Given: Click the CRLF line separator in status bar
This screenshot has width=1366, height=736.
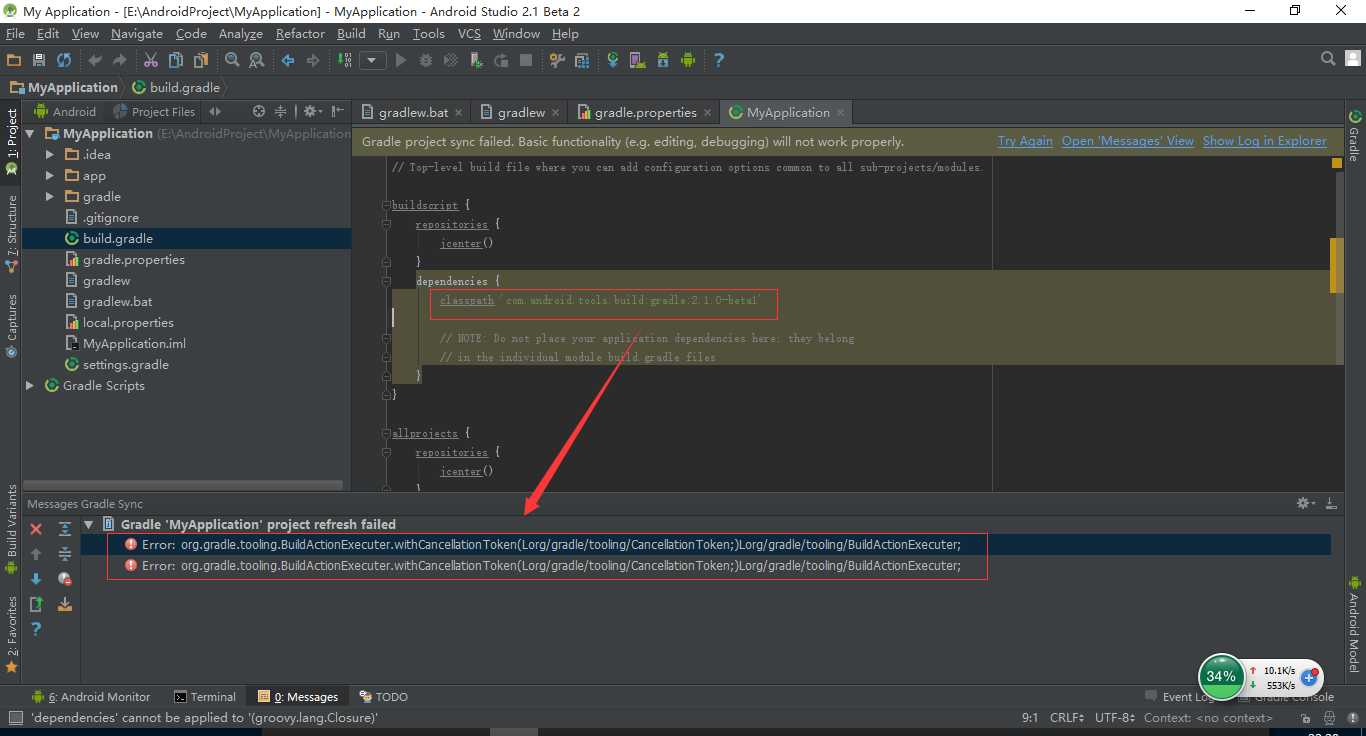Looking at the screenshot, I should (1066, 718).
